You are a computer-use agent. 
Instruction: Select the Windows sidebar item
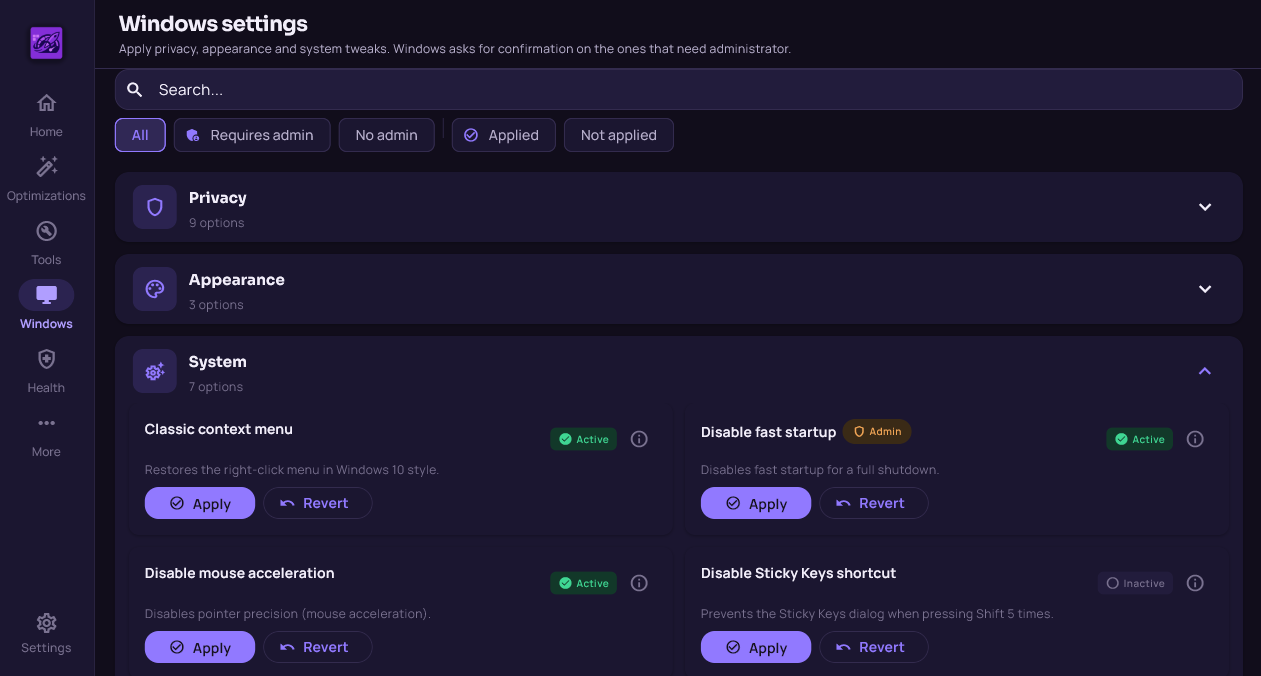click(46, 306)
